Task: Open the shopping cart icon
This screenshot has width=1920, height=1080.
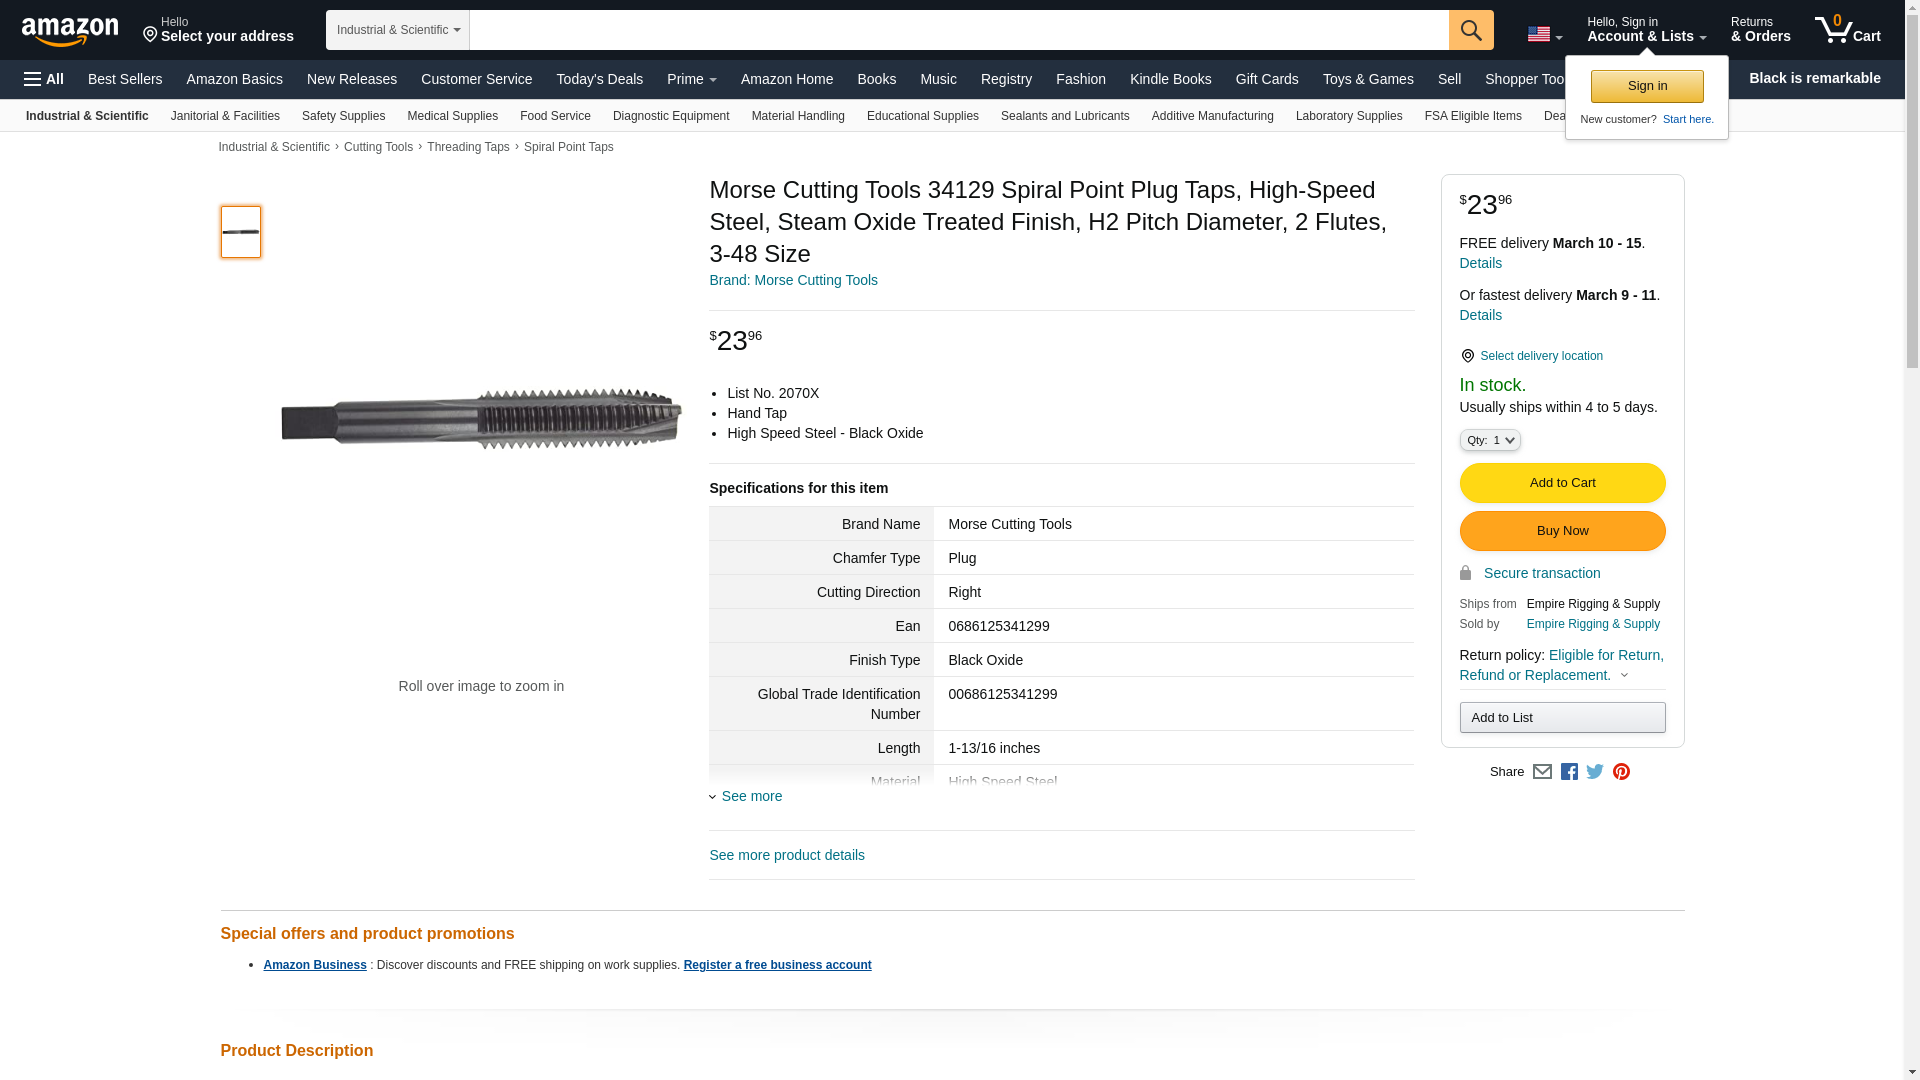Action: tap(1847, 30)
